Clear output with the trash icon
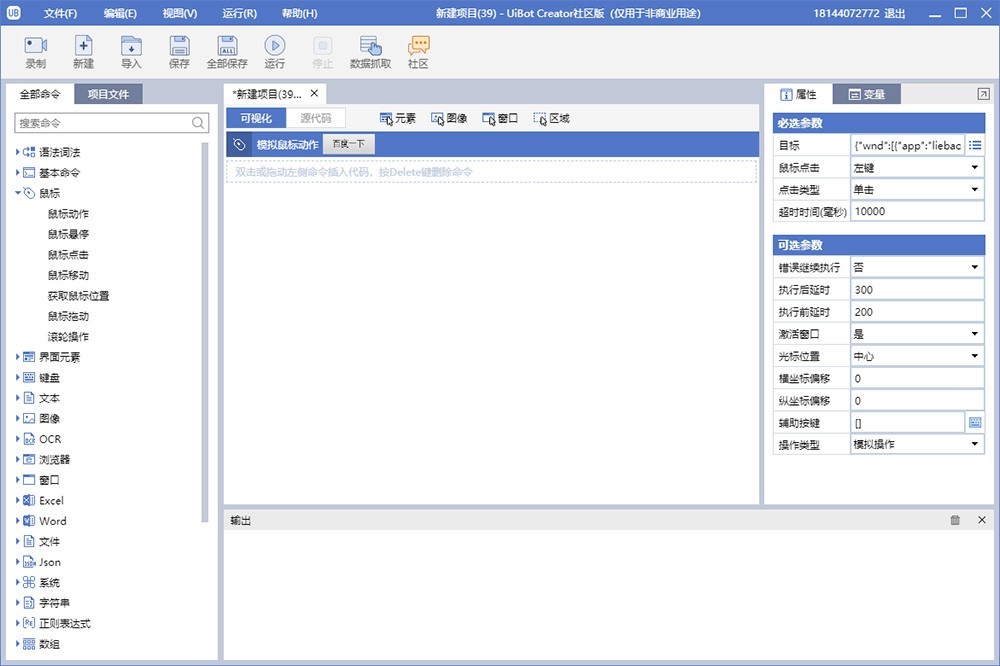 click(x=955, y=520)
